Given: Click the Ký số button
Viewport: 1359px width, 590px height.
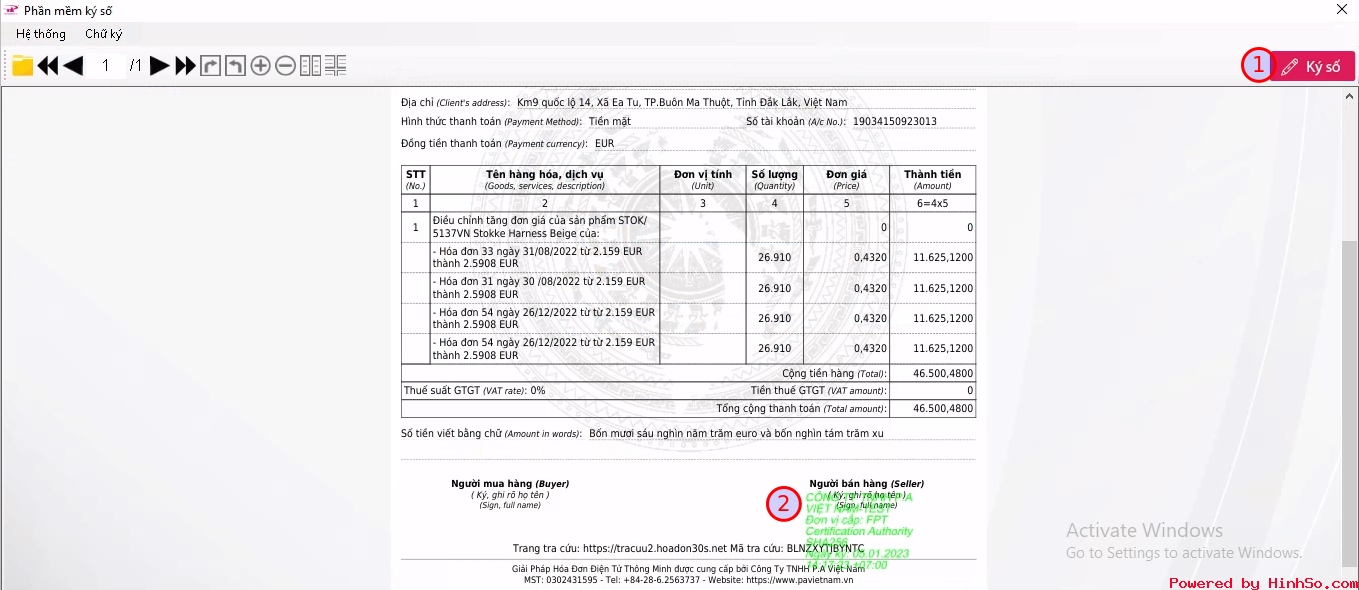Looking at the screenshot, I should tap(1313, 66).
